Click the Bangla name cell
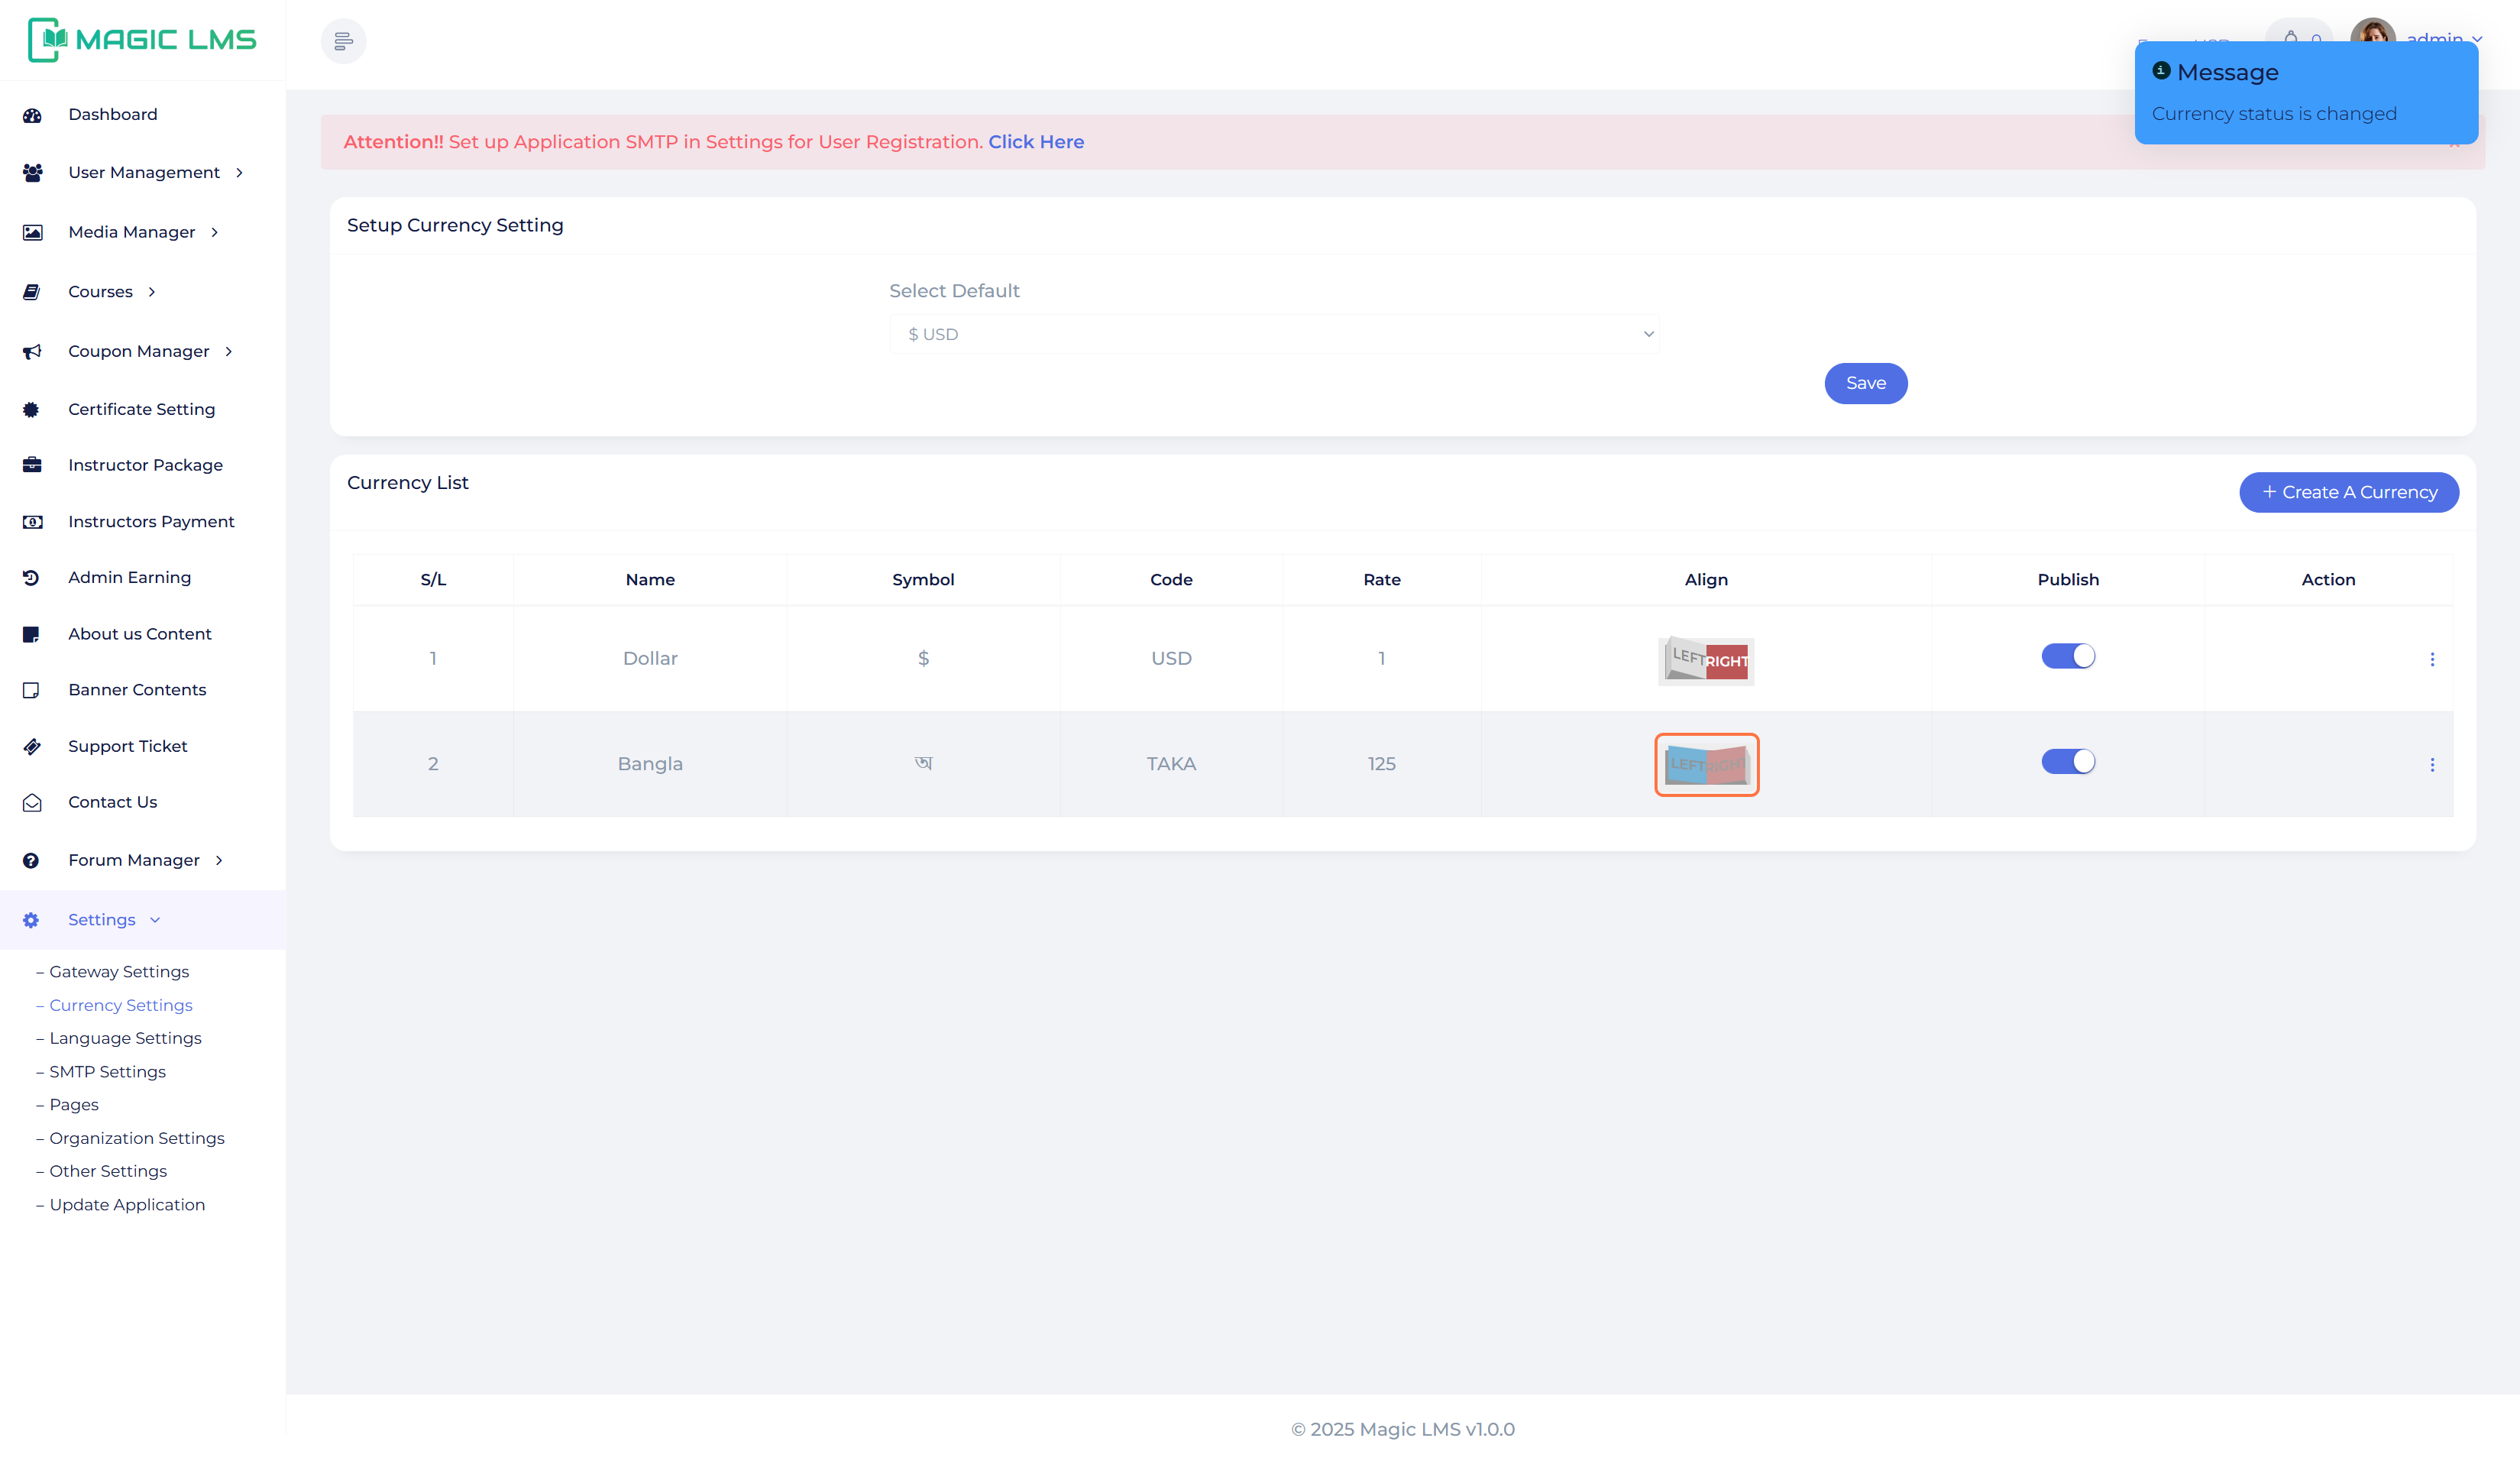 point(650,764)
